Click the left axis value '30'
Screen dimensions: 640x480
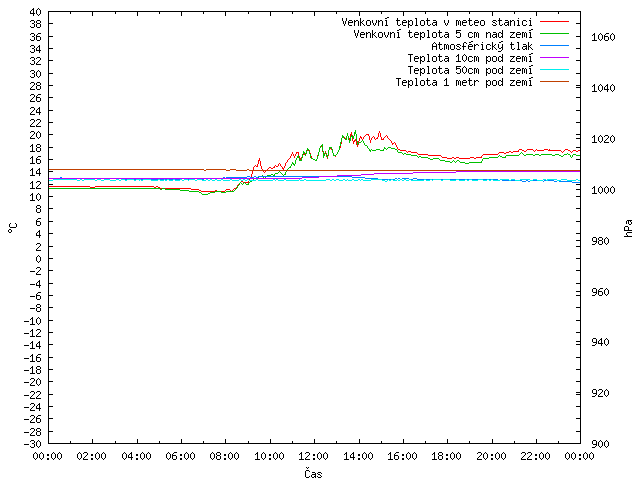pos(36,74)
